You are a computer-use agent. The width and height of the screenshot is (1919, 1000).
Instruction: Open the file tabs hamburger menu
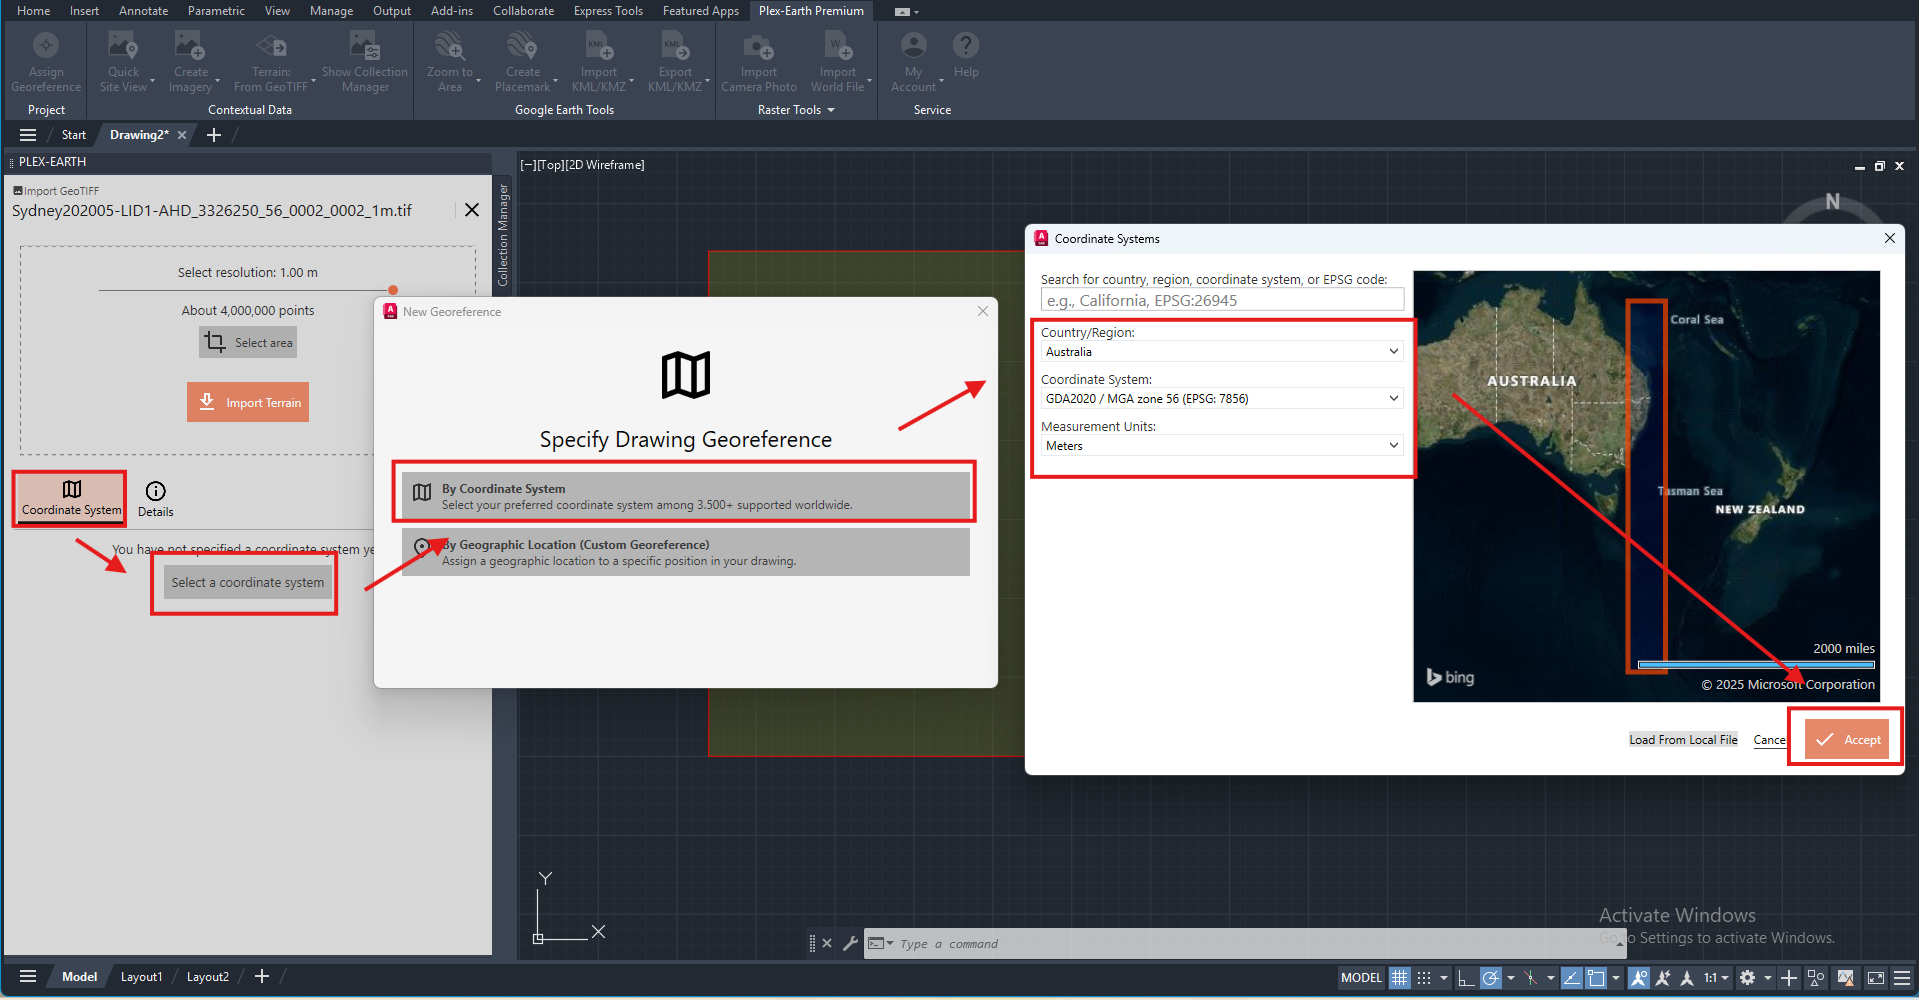[x=28, y=135]
